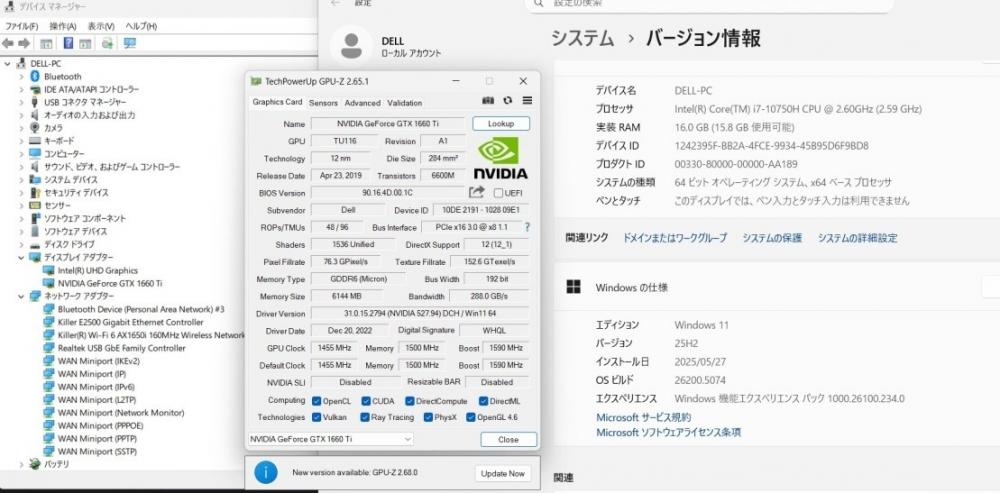The height and width of the screenshot is (493, 1000).
Task: Expand the Bluetooth tree node
Action: point(21,77)
